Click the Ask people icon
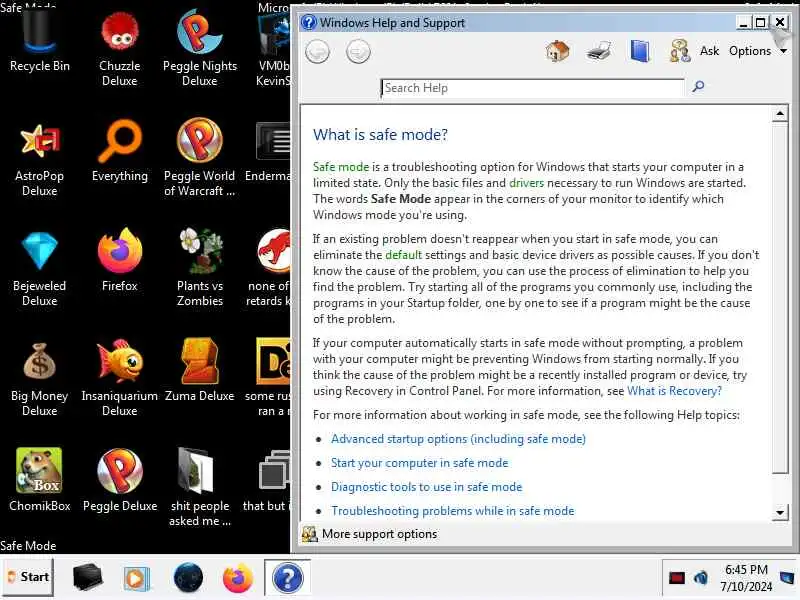 coord(680,51)
